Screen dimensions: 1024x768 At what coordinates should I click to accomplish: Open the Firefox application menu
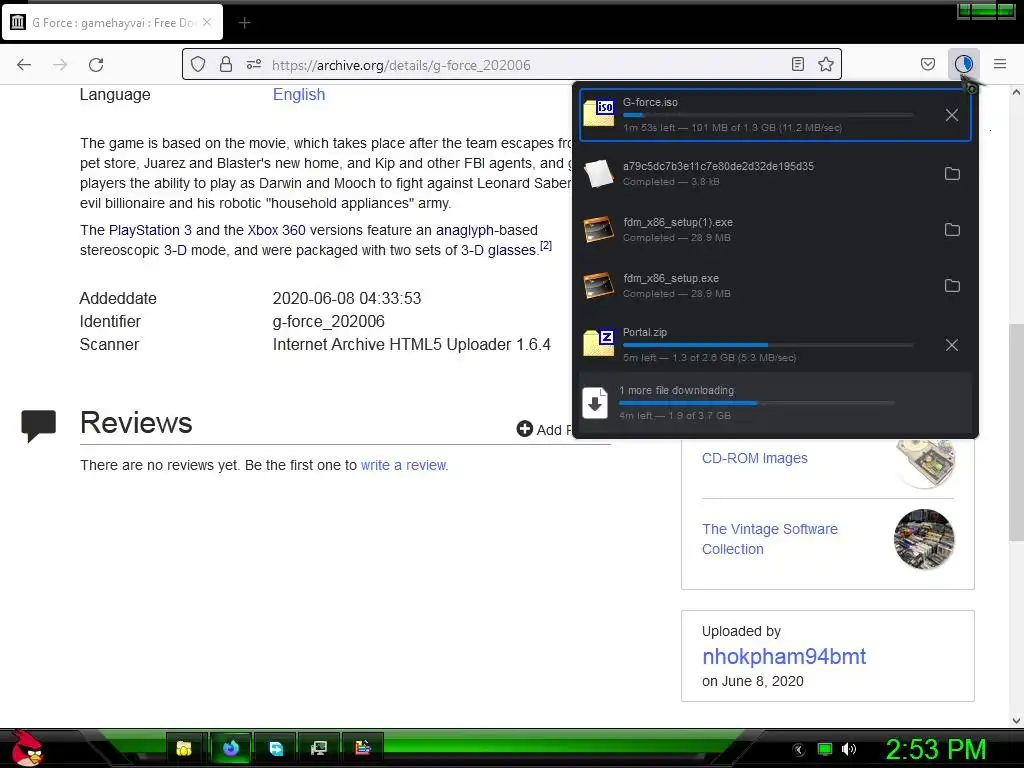(x=1000, y=64)
